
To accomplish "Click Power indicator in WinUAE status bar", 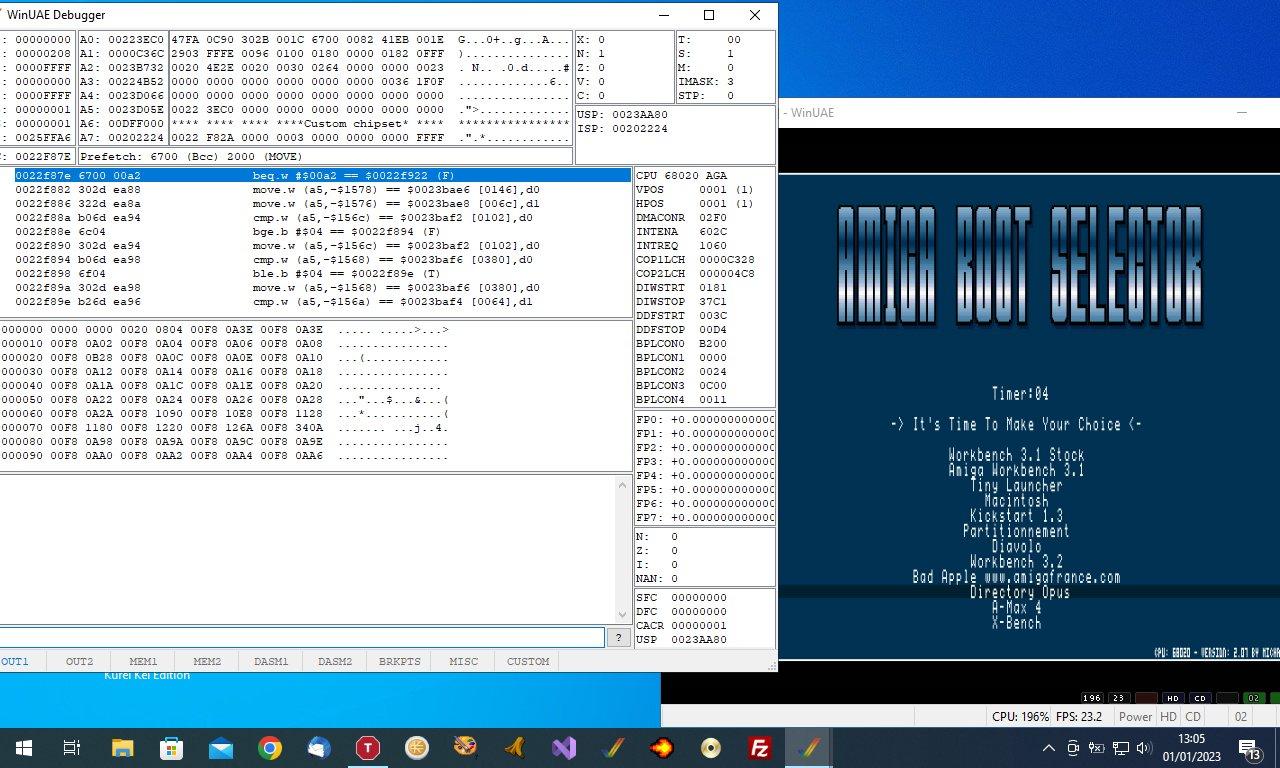I will tap(1135, 716).
